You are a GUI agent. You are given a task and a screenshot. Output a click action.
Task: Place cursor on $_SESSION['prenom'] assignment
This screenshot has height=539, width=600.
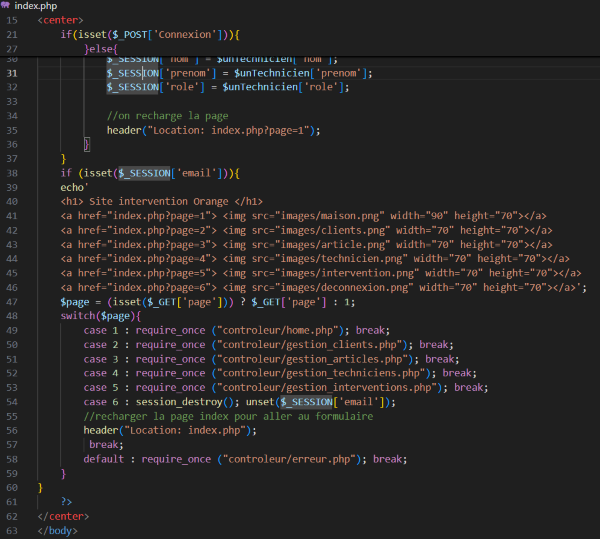tap(240, 73)
